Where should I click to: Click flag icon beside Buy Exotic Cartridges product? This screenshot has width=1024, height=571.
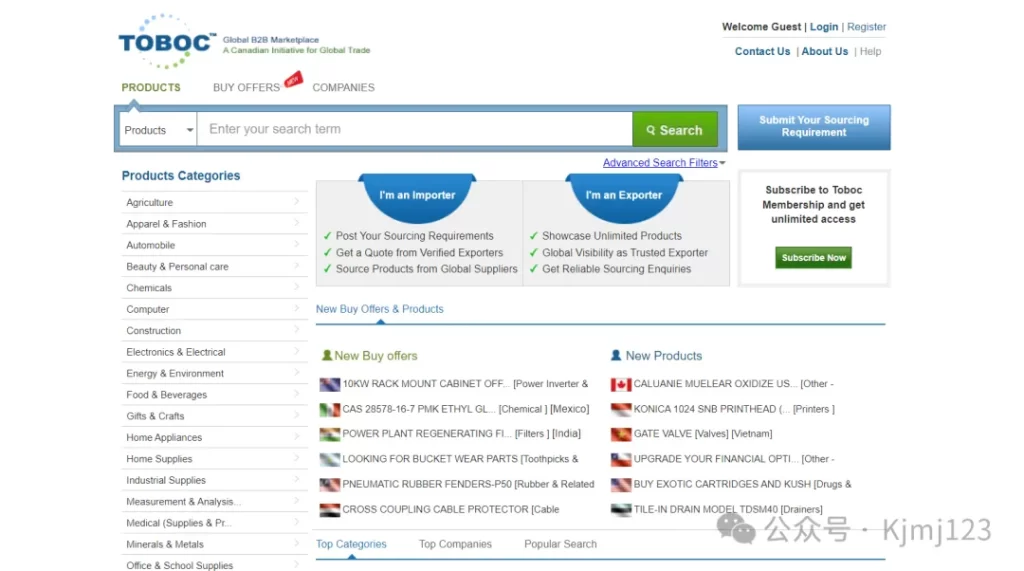[620, 484]
